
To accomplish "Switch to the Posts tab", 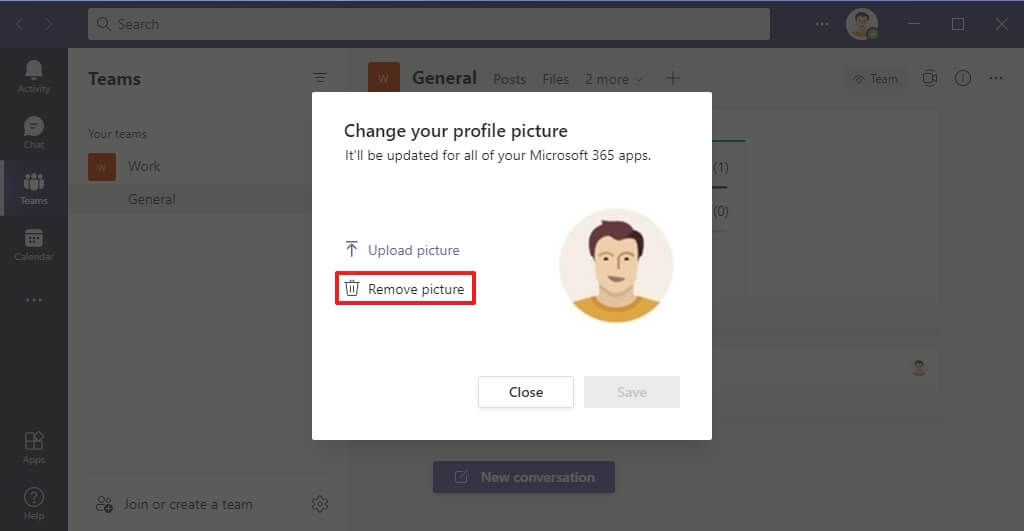I will [x=509, y=79].
